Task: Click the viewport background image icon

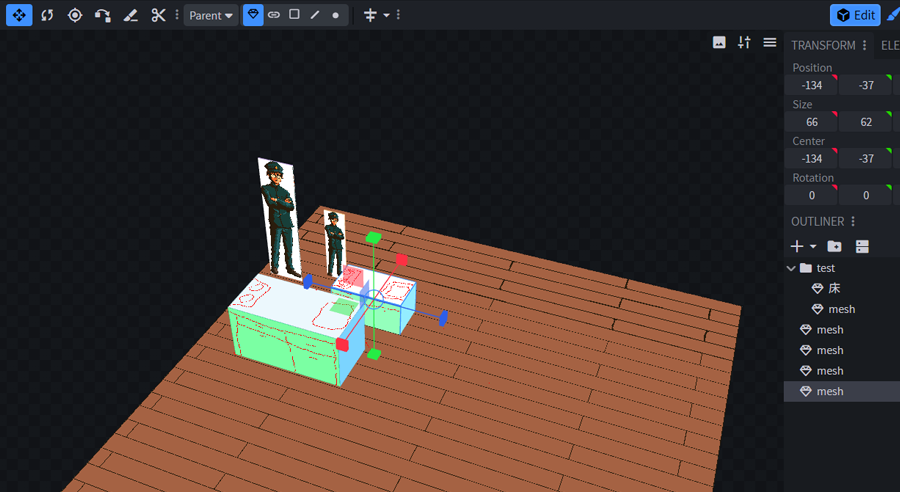Action: point(719,42)
